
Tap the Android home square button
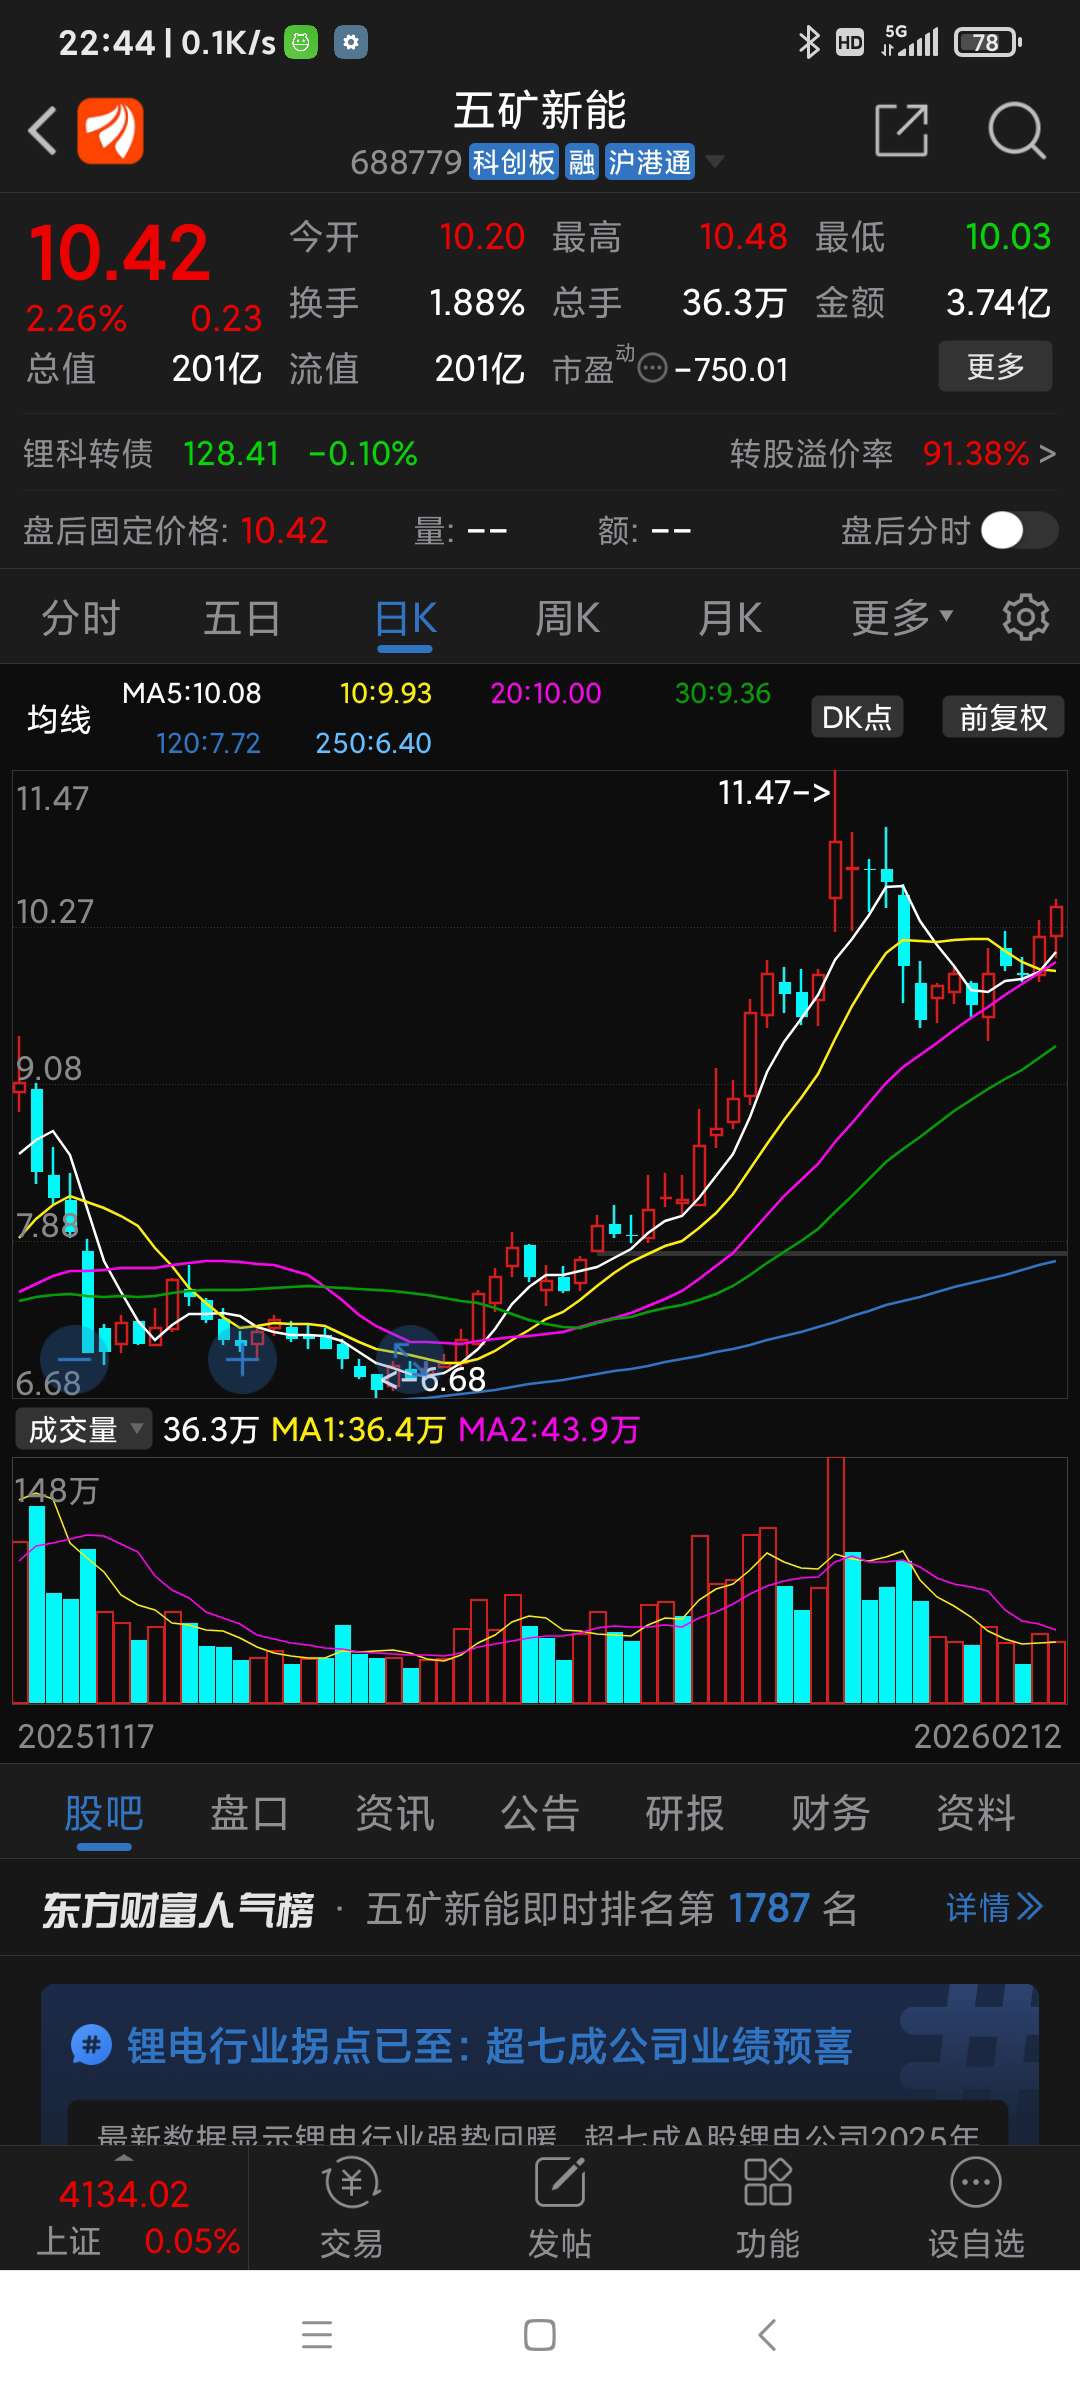[540, 2335]
